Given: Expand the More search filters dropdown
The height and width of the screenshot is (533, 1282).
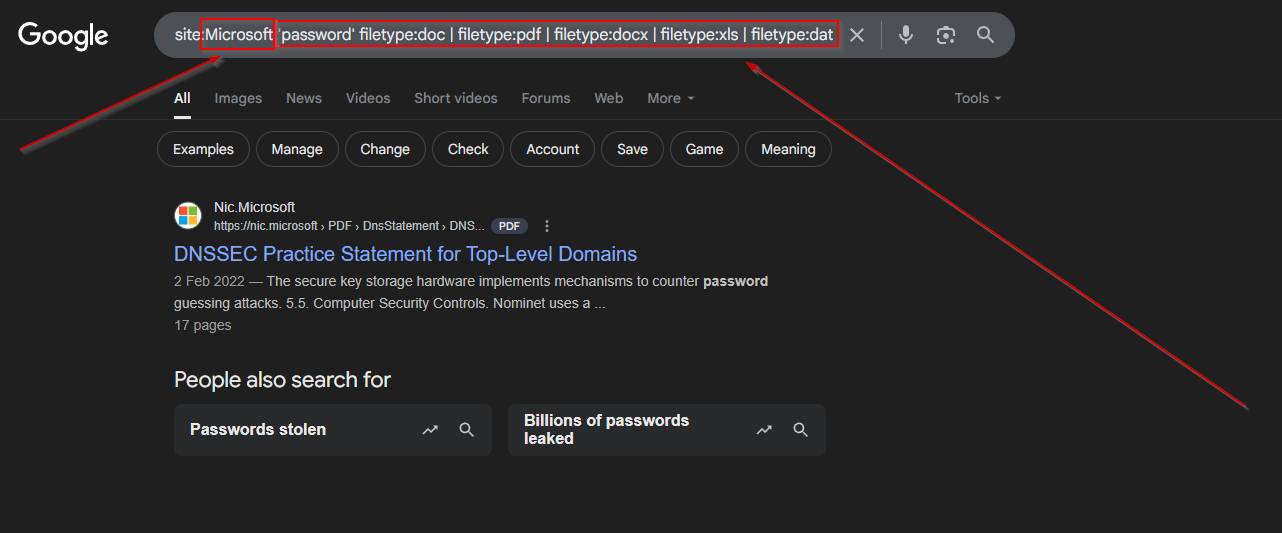Looking at the screenshot, I should tap(670, 98).
